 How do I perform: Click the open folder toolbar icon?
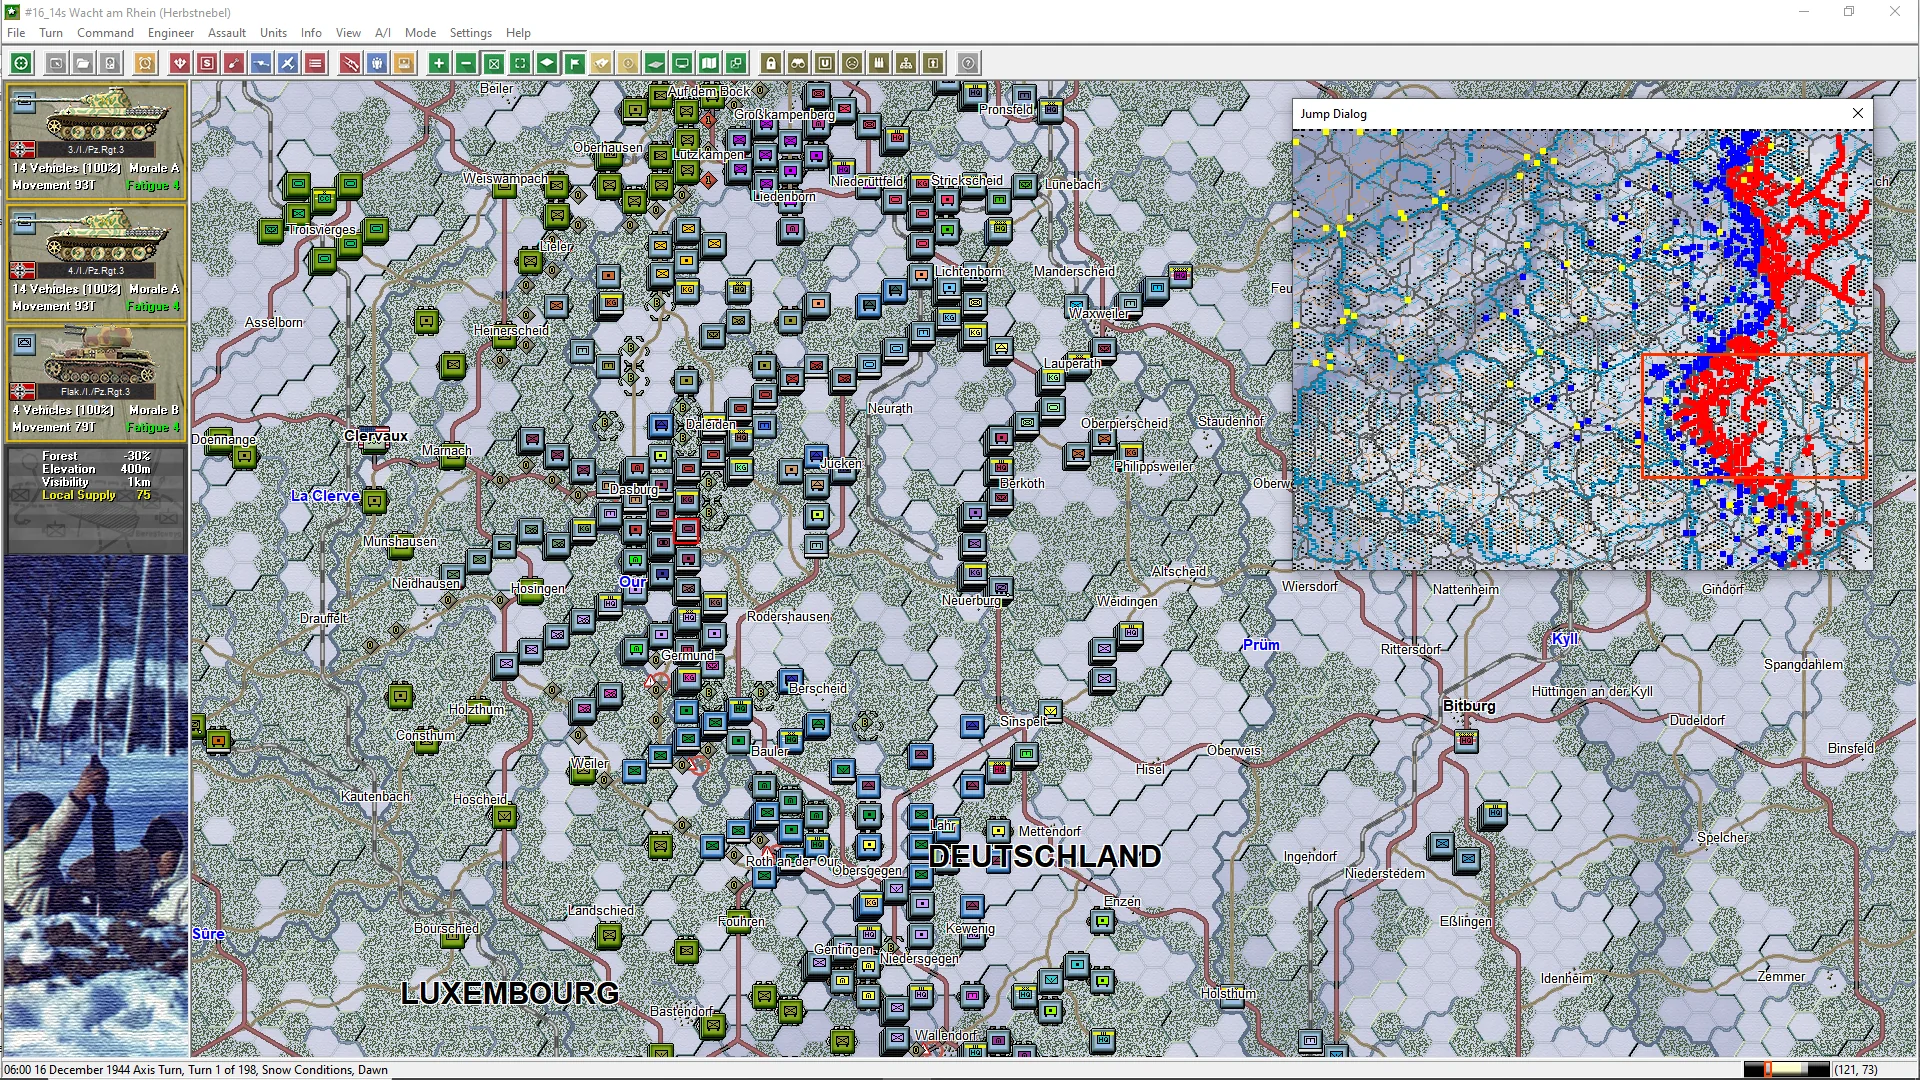coord(83,63)
